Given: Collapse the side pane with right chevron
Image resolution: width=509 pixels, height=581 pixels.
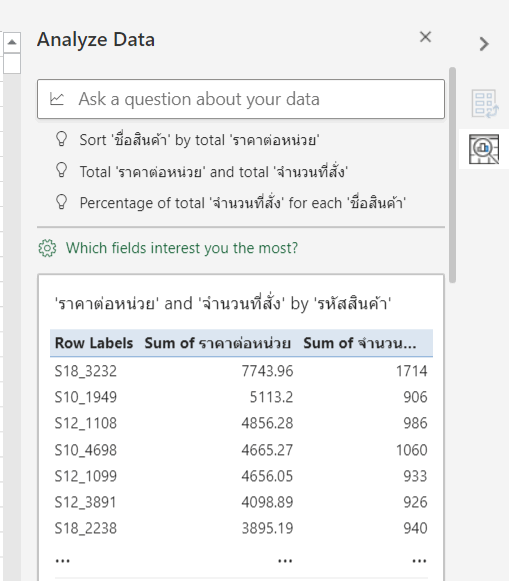Looking at the screenshot, I should [484, 44].
